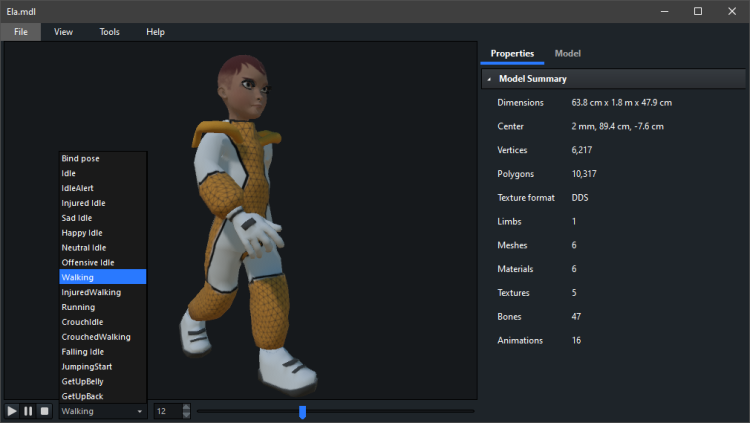This screenshot has width=750, height=423.
Task: Choose the Falling Idle animation
Action: (x=102, y=351)
